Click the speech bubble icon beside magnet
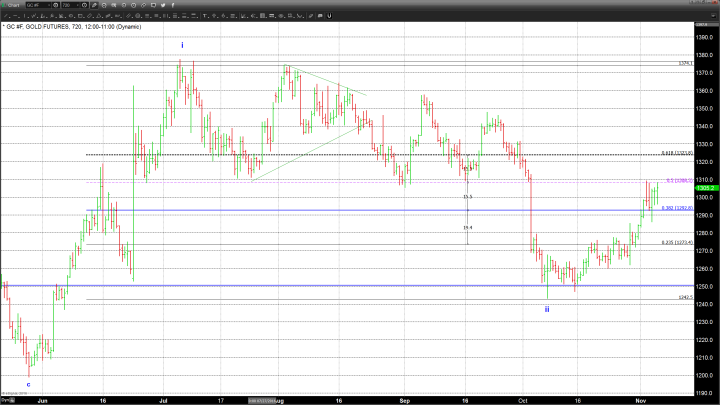720x405 pixels. (320, 16)
